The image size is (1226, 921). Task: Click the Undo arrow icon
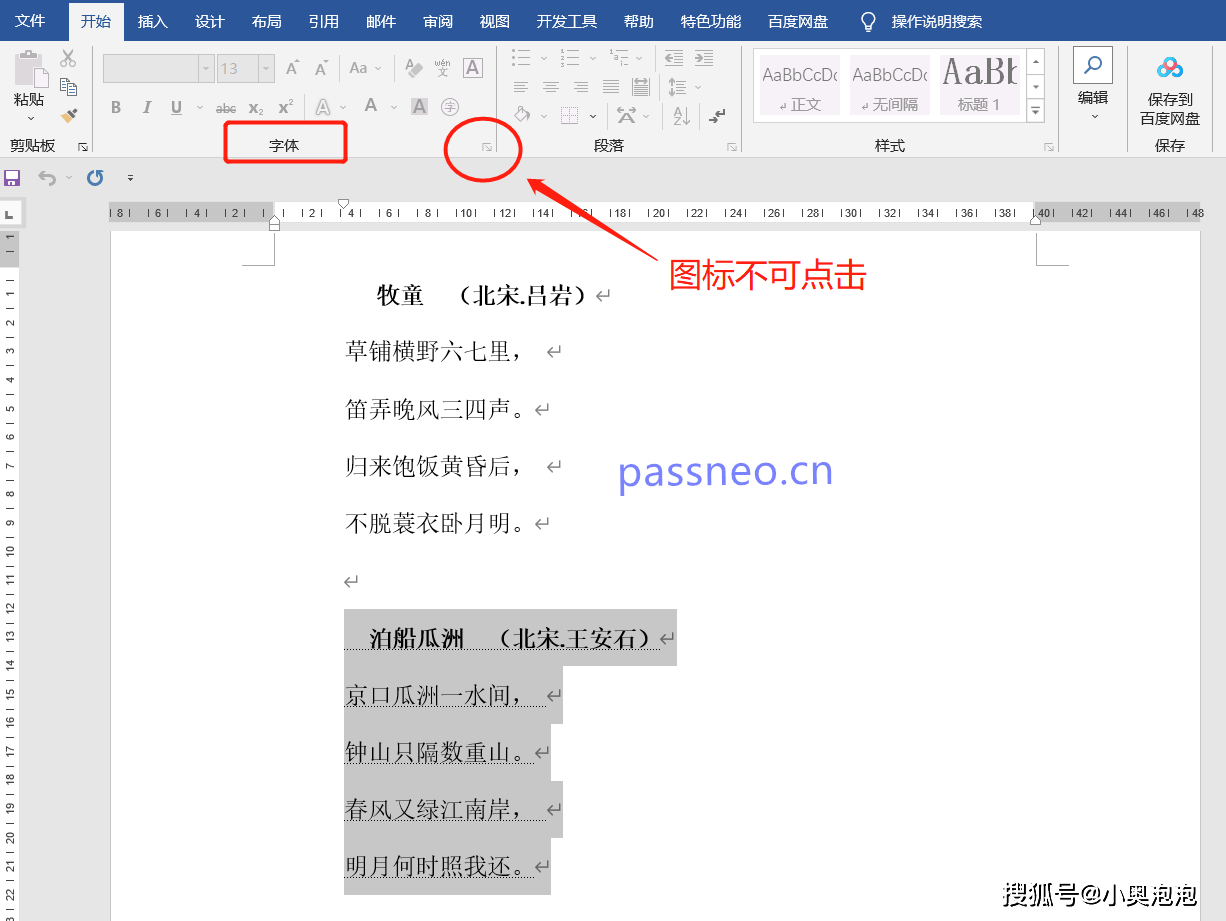[46, 178]
